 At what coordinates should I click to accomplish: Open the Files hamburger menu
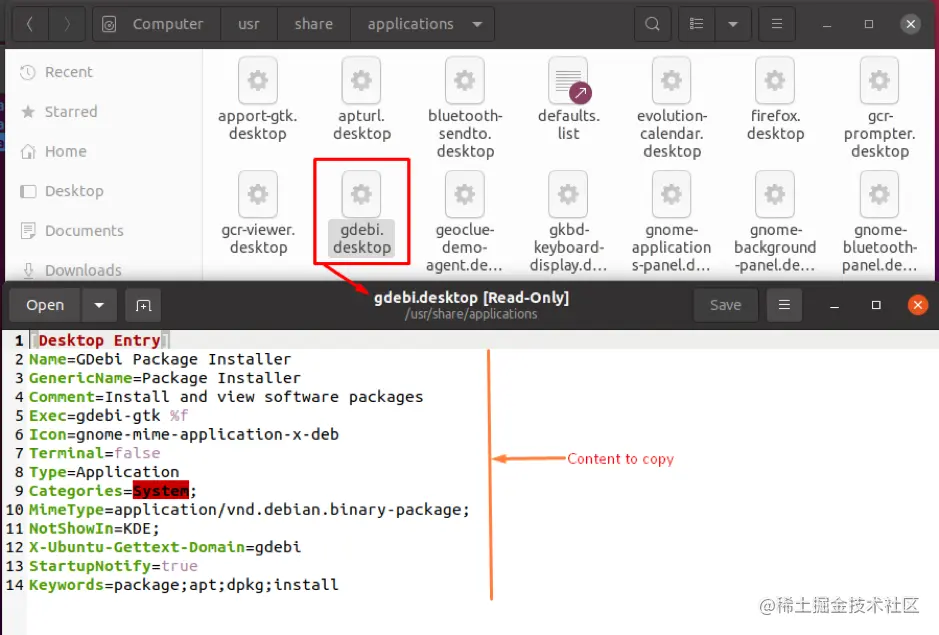pos(777,24)
